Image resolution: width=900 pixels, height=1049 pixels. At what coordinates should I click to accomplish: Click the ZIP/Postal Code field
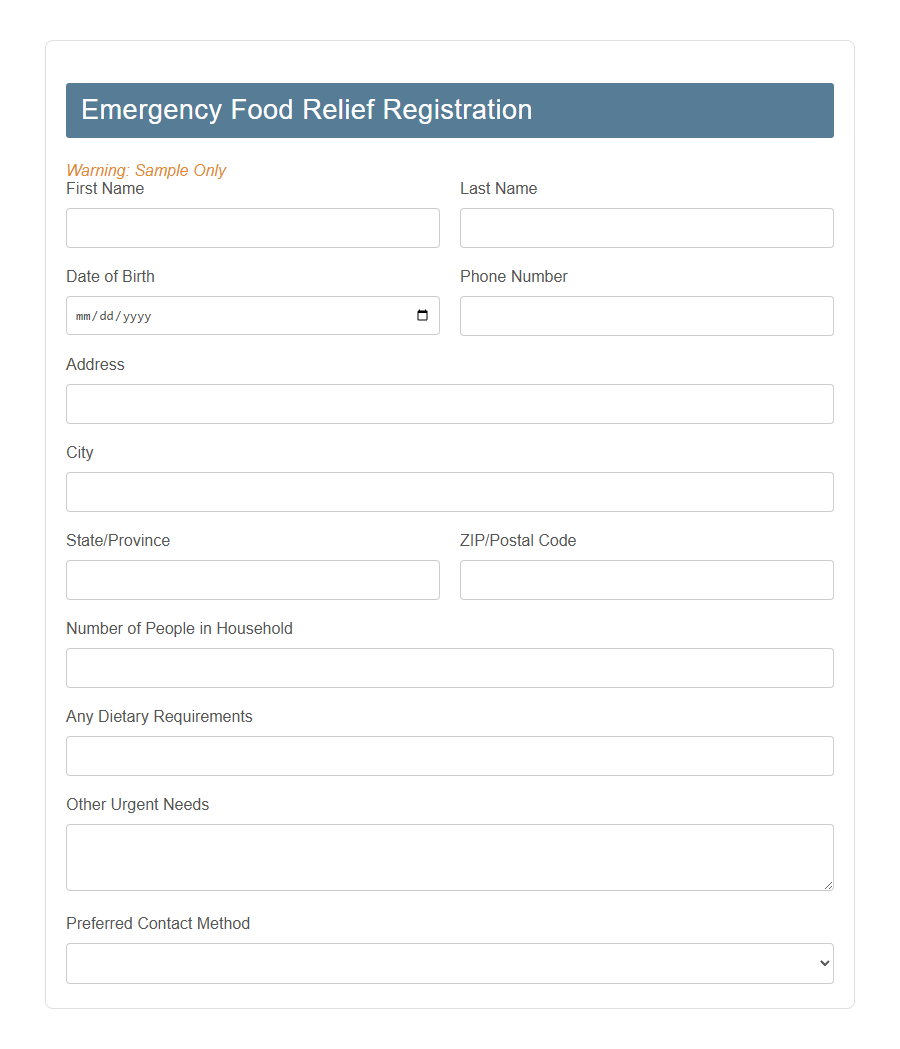[646, 580]
